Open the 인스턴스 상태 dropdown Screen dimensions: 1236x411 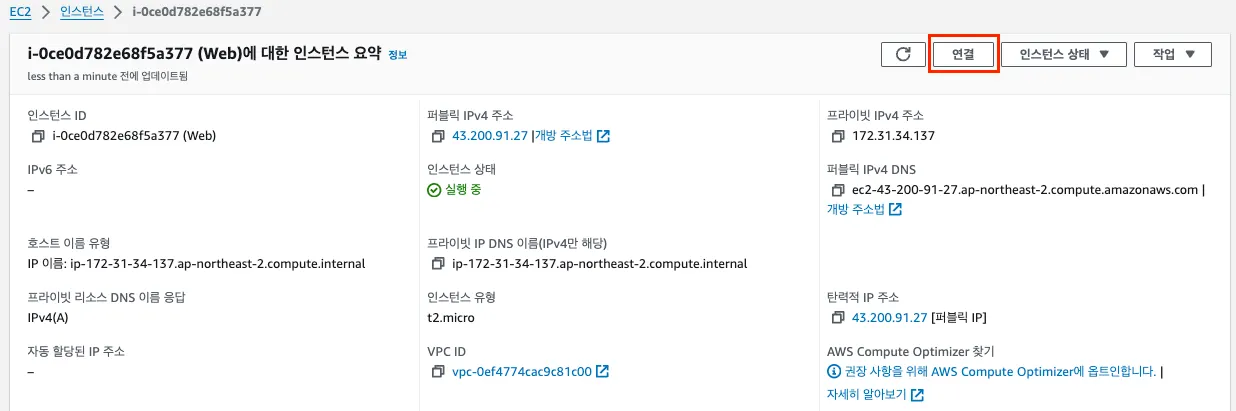click(1064, 55)
